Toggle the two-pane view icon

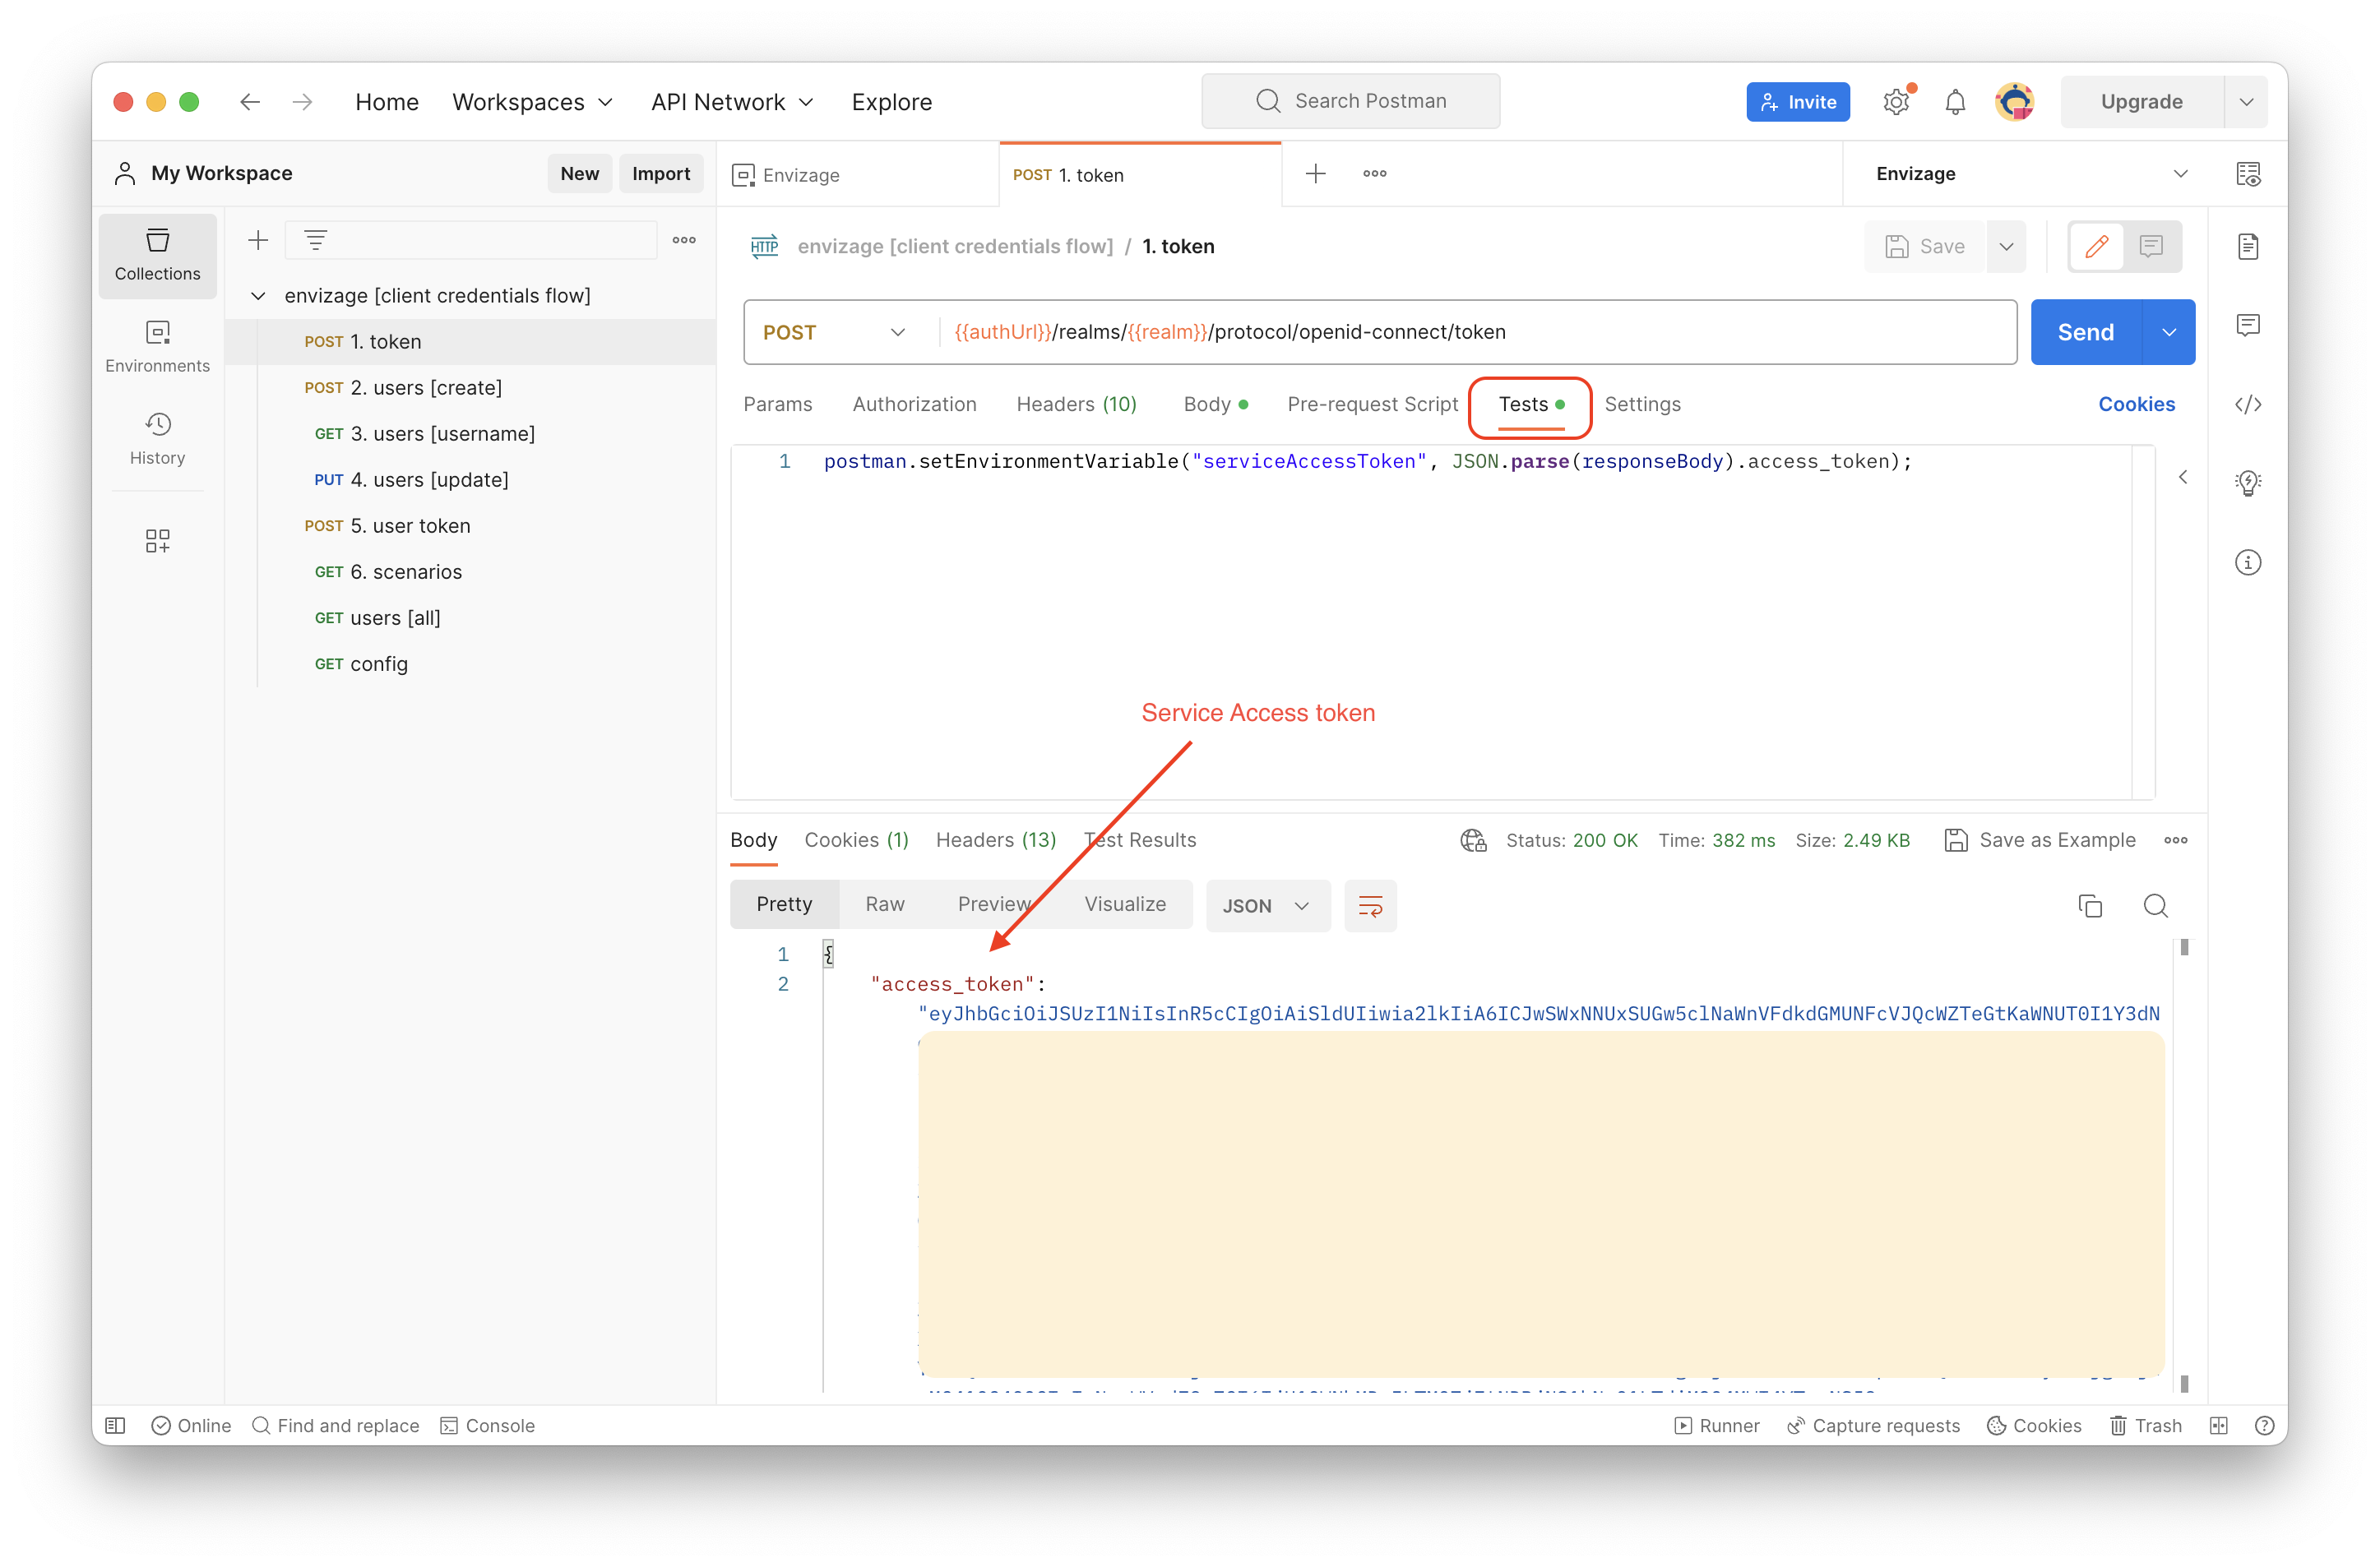tap(2219, 1426)
